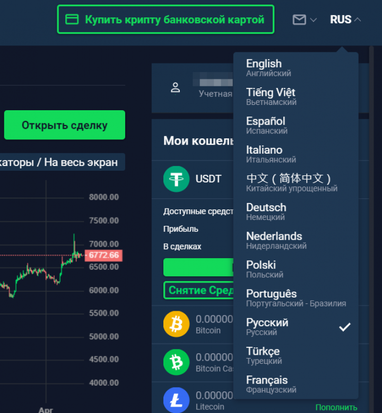Click the blue Litecoin icon
Image resolution: width=382 pixels, height=413 pixels.
coord(176,400)
